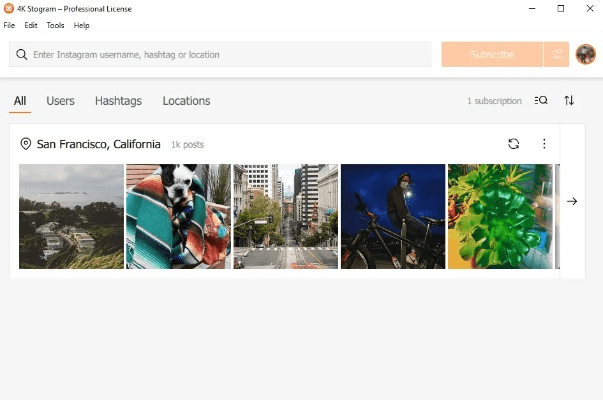Click the Subscribe button
Screen dimensions: 603x400
click(x=492, y=54)
